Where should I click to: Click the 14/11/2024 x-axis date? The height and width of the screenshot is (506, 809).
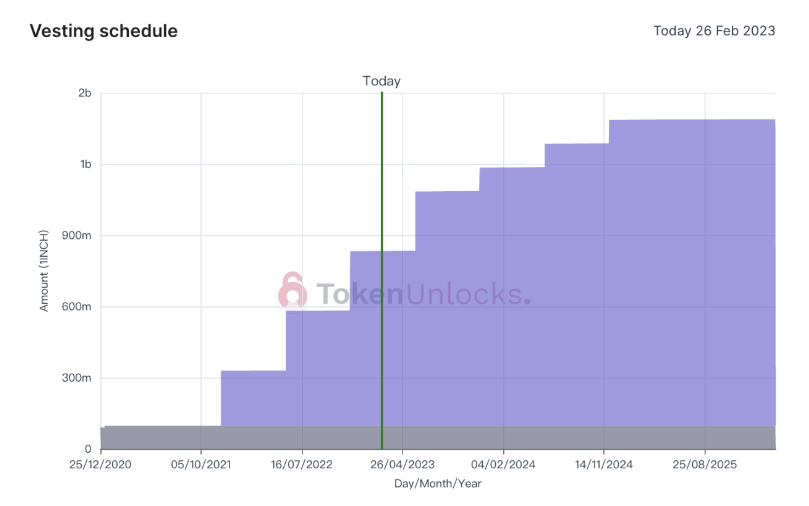(604, 464)
